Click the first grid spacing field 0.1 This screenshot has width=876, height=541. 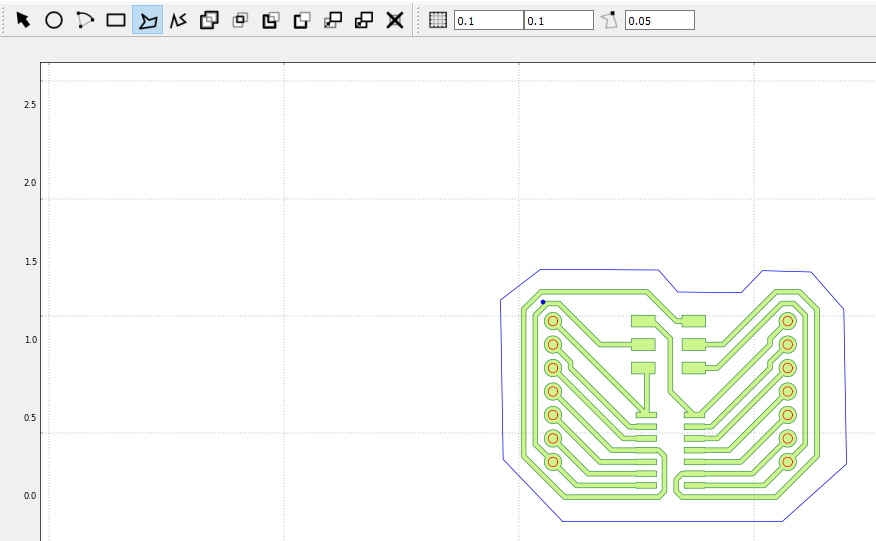click(489, 20)
